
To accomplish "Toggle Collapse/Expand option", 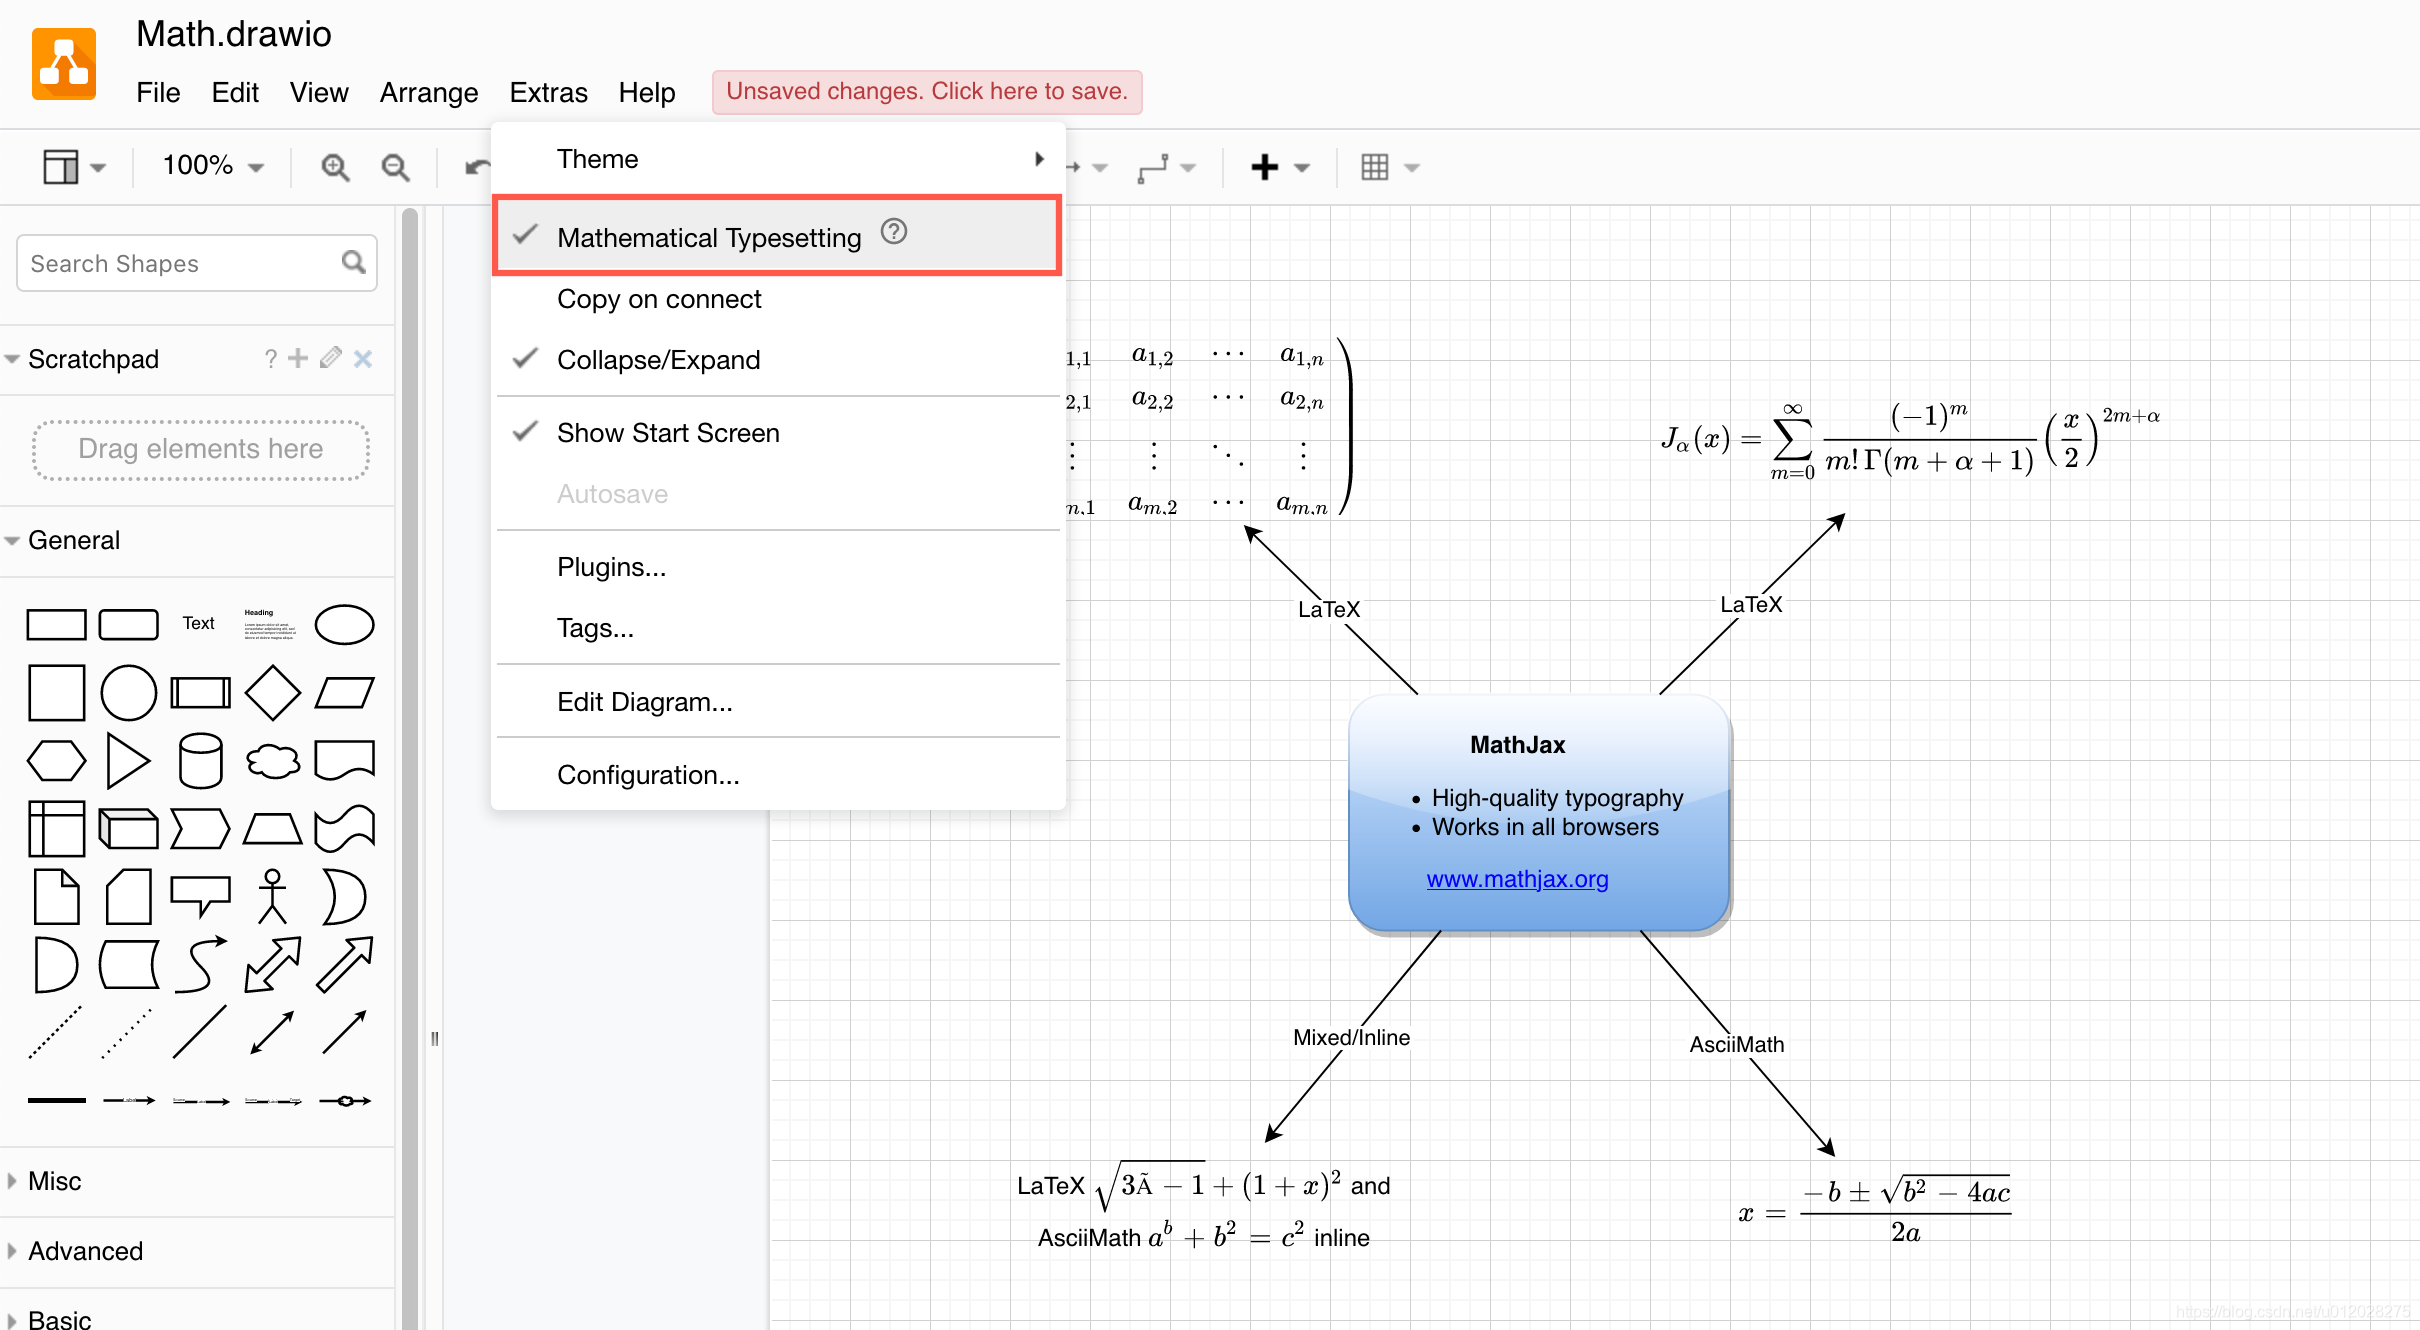I will pos(658,359).
